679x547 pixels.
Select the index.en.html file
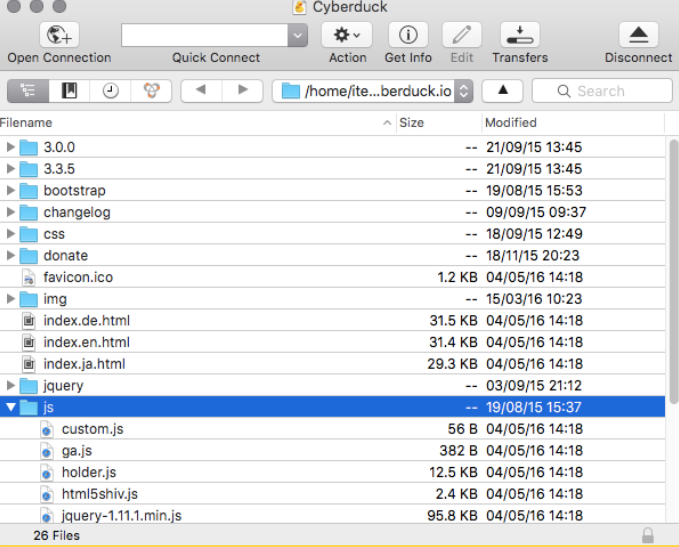[332, 342]
